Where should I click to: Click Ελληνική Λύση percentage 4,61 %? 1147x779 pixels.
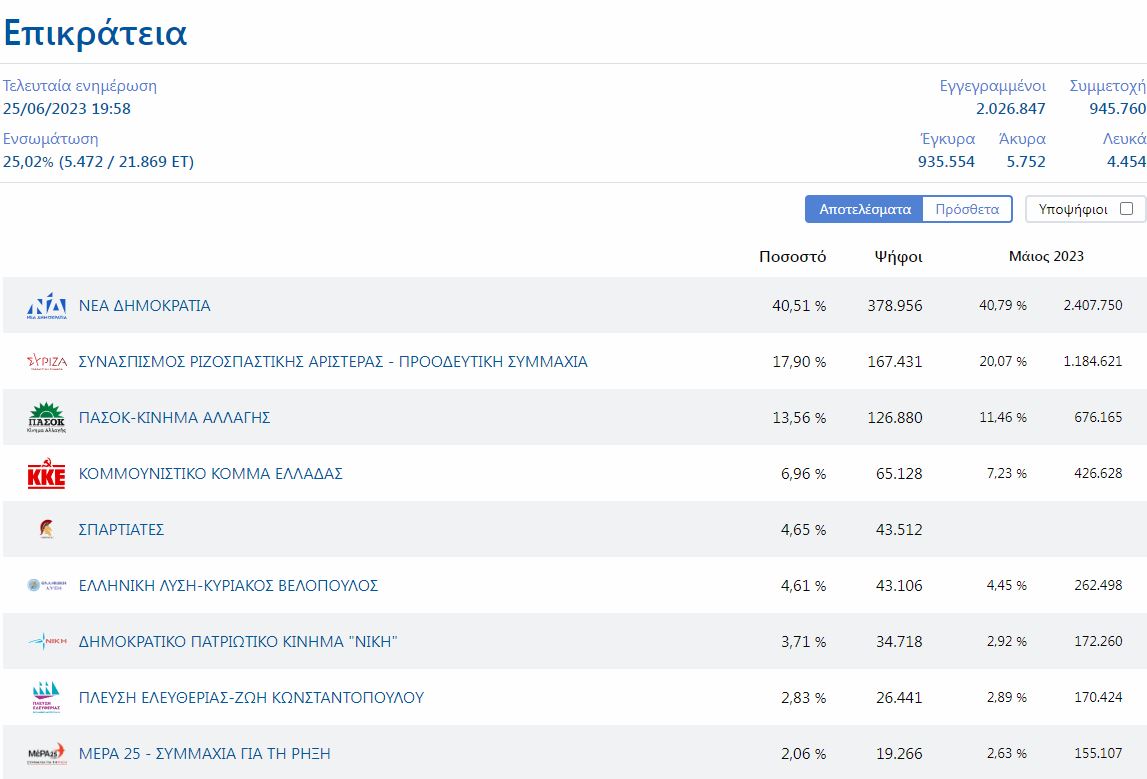(x=803, y=586)
